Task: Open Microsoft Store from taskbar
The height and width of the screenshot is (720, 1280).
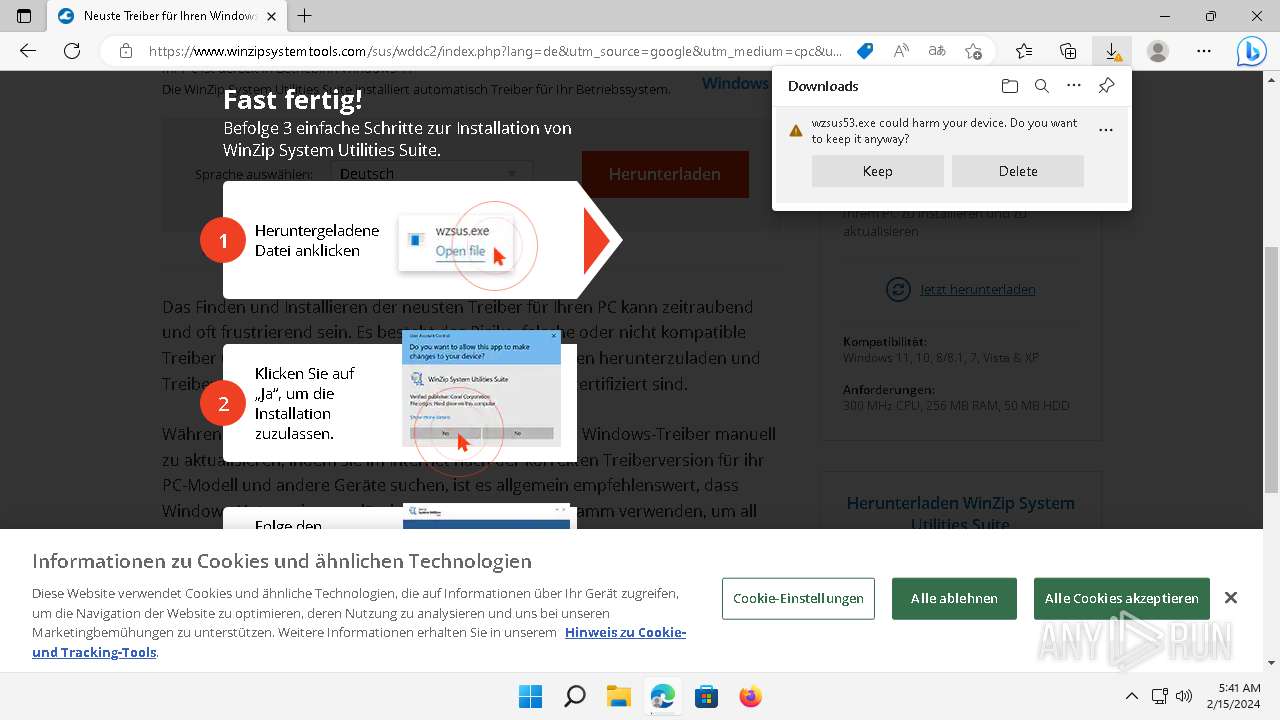Action: pos(706,696)
